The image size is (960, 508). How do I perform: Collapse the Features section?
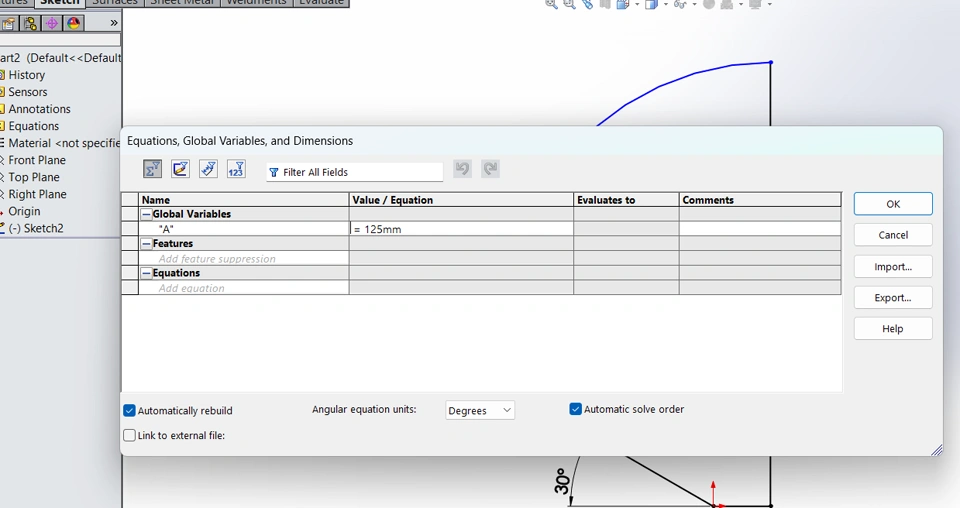click(146, 244)
